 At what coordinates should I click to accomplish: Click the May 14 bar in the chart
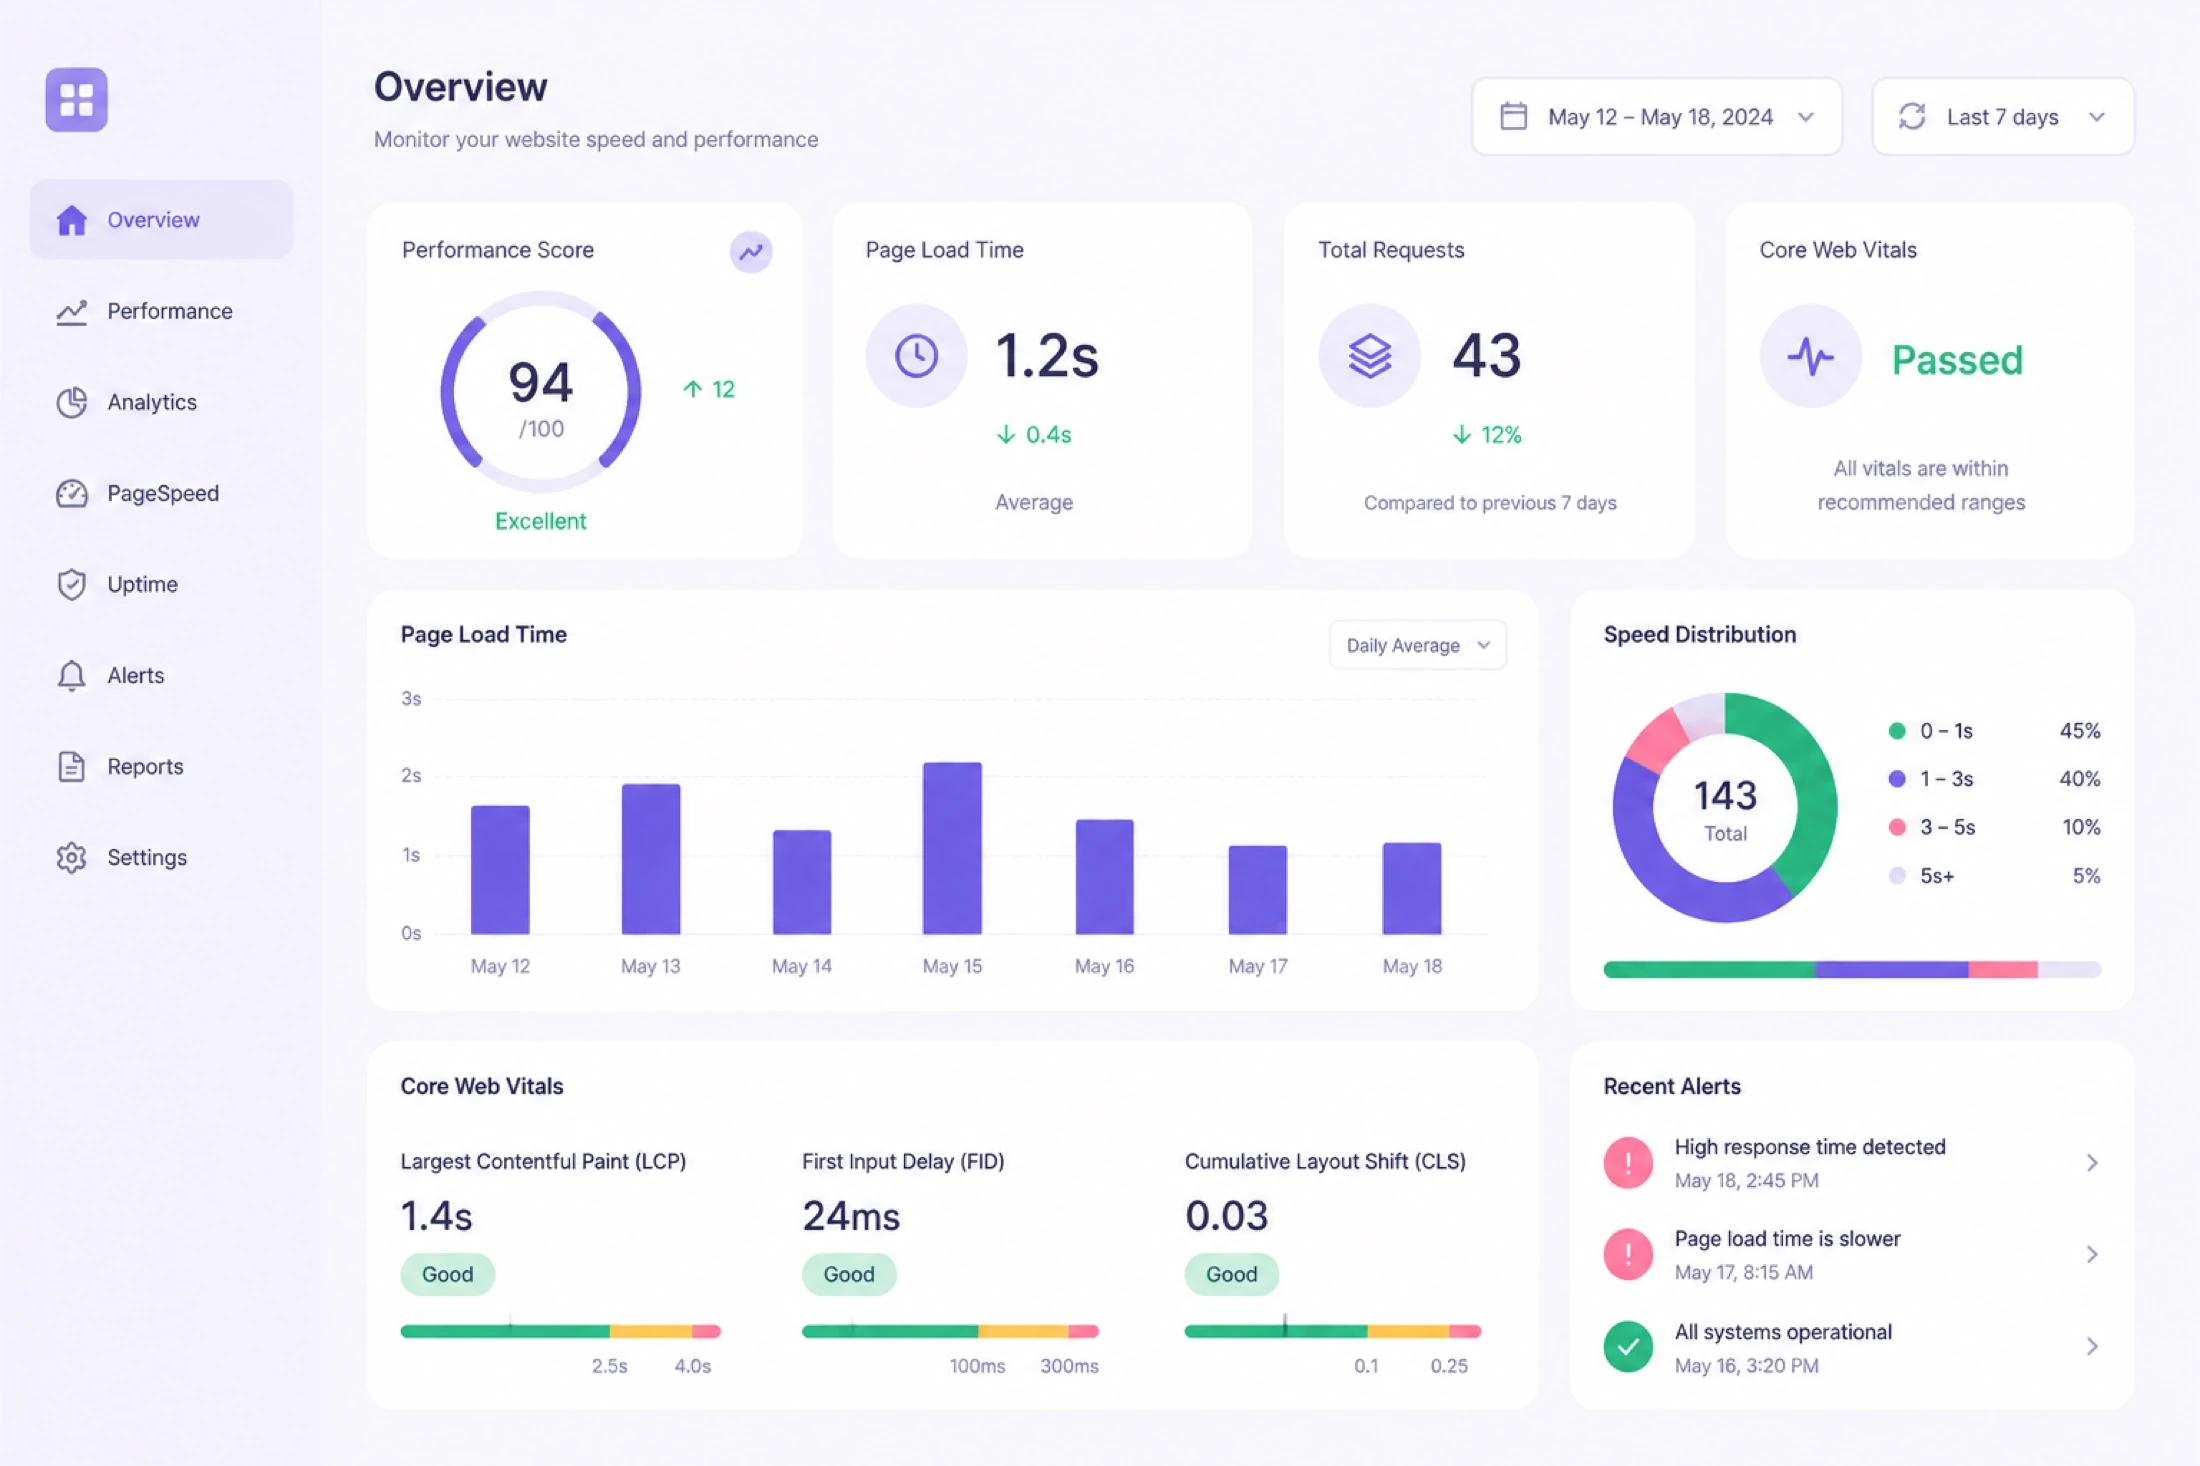(x=802, y=882)
